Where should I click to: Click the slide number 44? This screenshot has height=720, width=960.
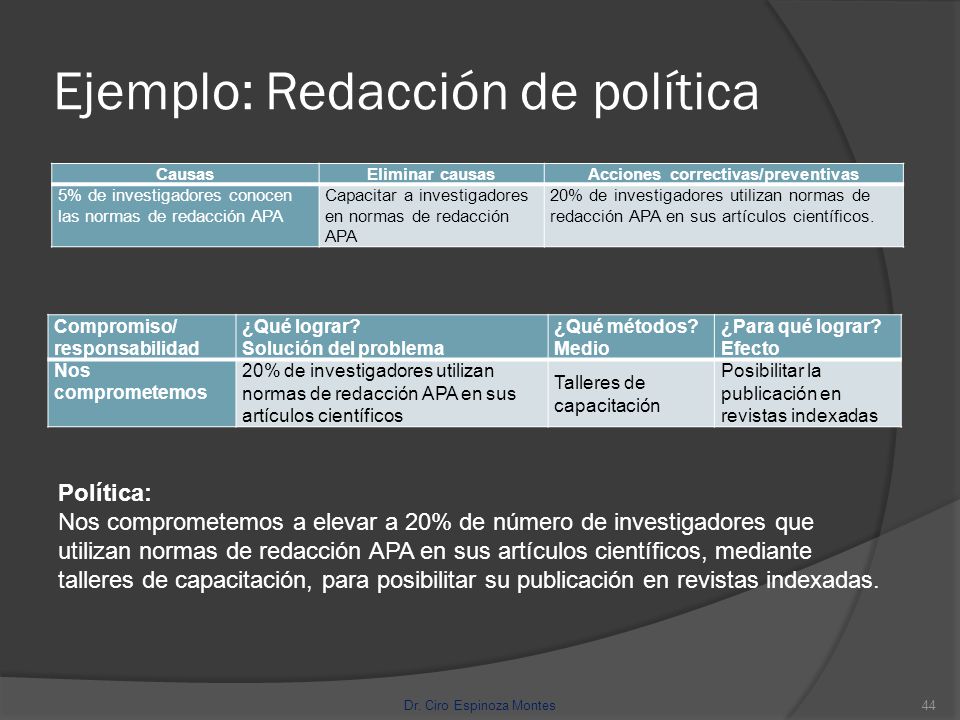pyautogui.click(x=928, y=705)
